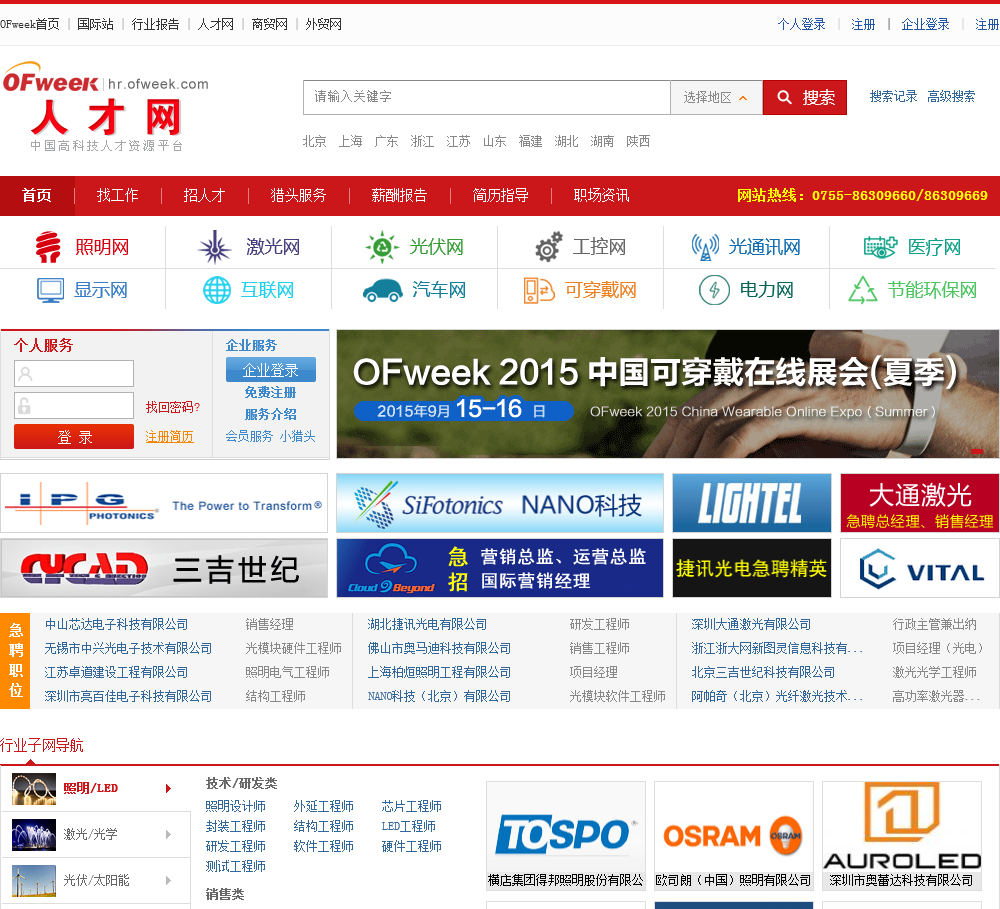Viewport: 1000px width, 909px height.
Task: Open the 激光网 laser starburst icon
Action: [215, 247]
